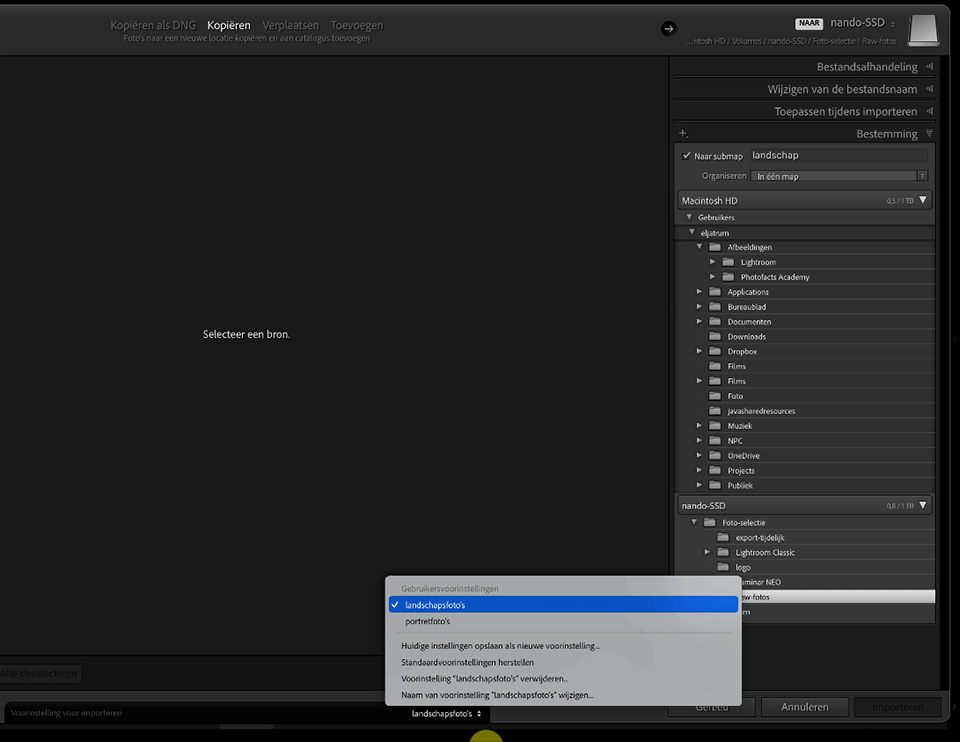960x742 pixels.
Task: Choose Naam van voorinstelling landschapsfoto's wijzigen
Action: (x=563, y=695)
